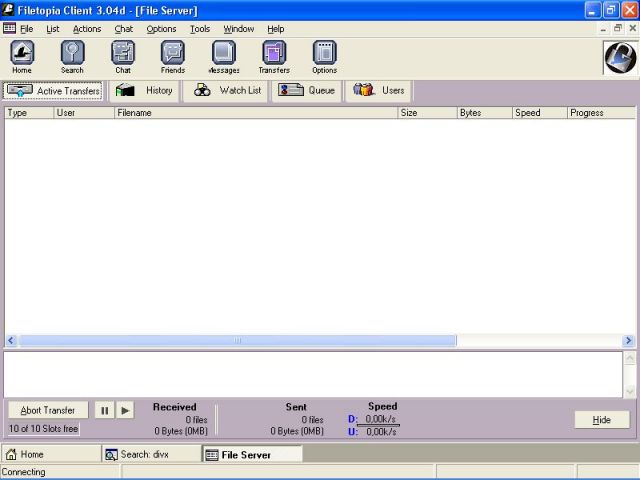Image resolution: width=640 pixels, height=480 pixels.
Task: Open the Queue tab
Action: [x=307, y=91]
